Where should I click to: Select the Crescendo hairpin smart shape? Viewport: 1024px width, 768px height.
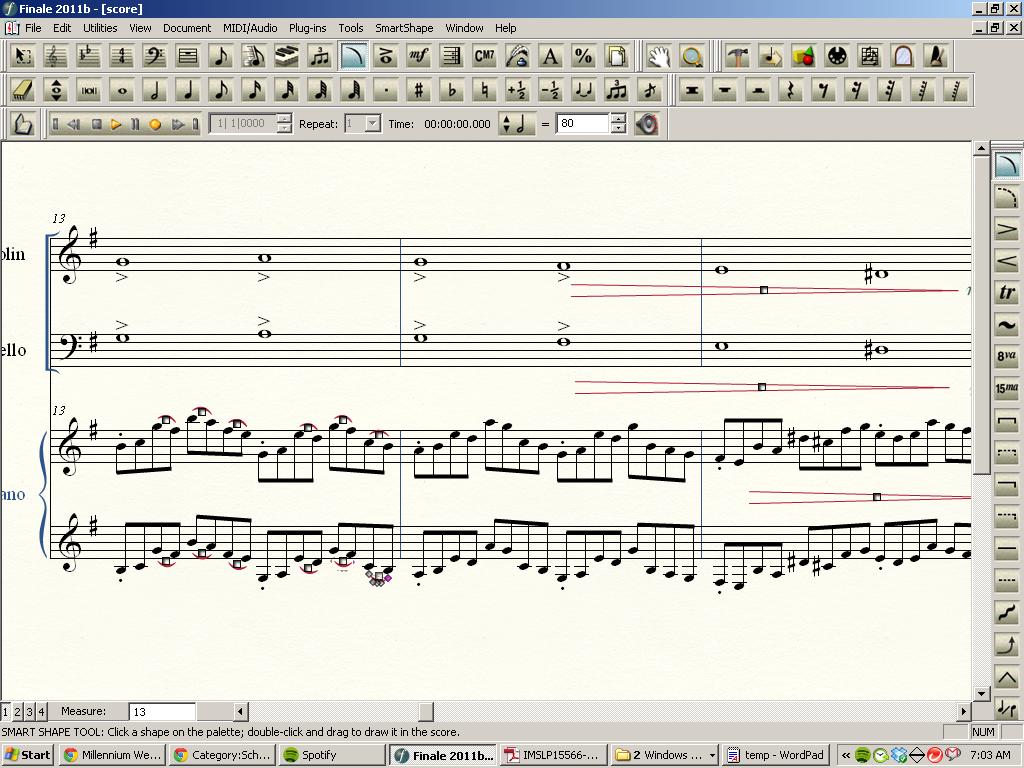pos(1006,261)
